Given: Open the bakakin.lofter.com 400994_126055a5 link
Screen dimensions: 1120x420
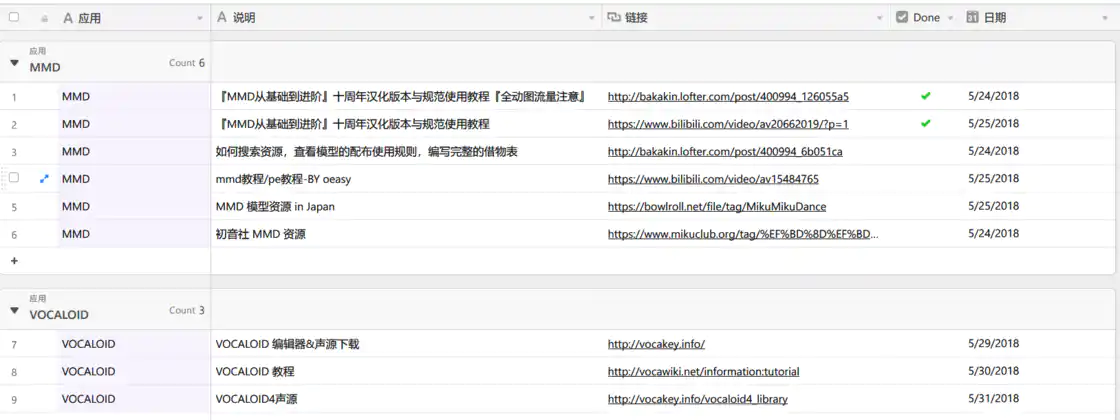Looking at the screenshot, I should click(728, 96).
